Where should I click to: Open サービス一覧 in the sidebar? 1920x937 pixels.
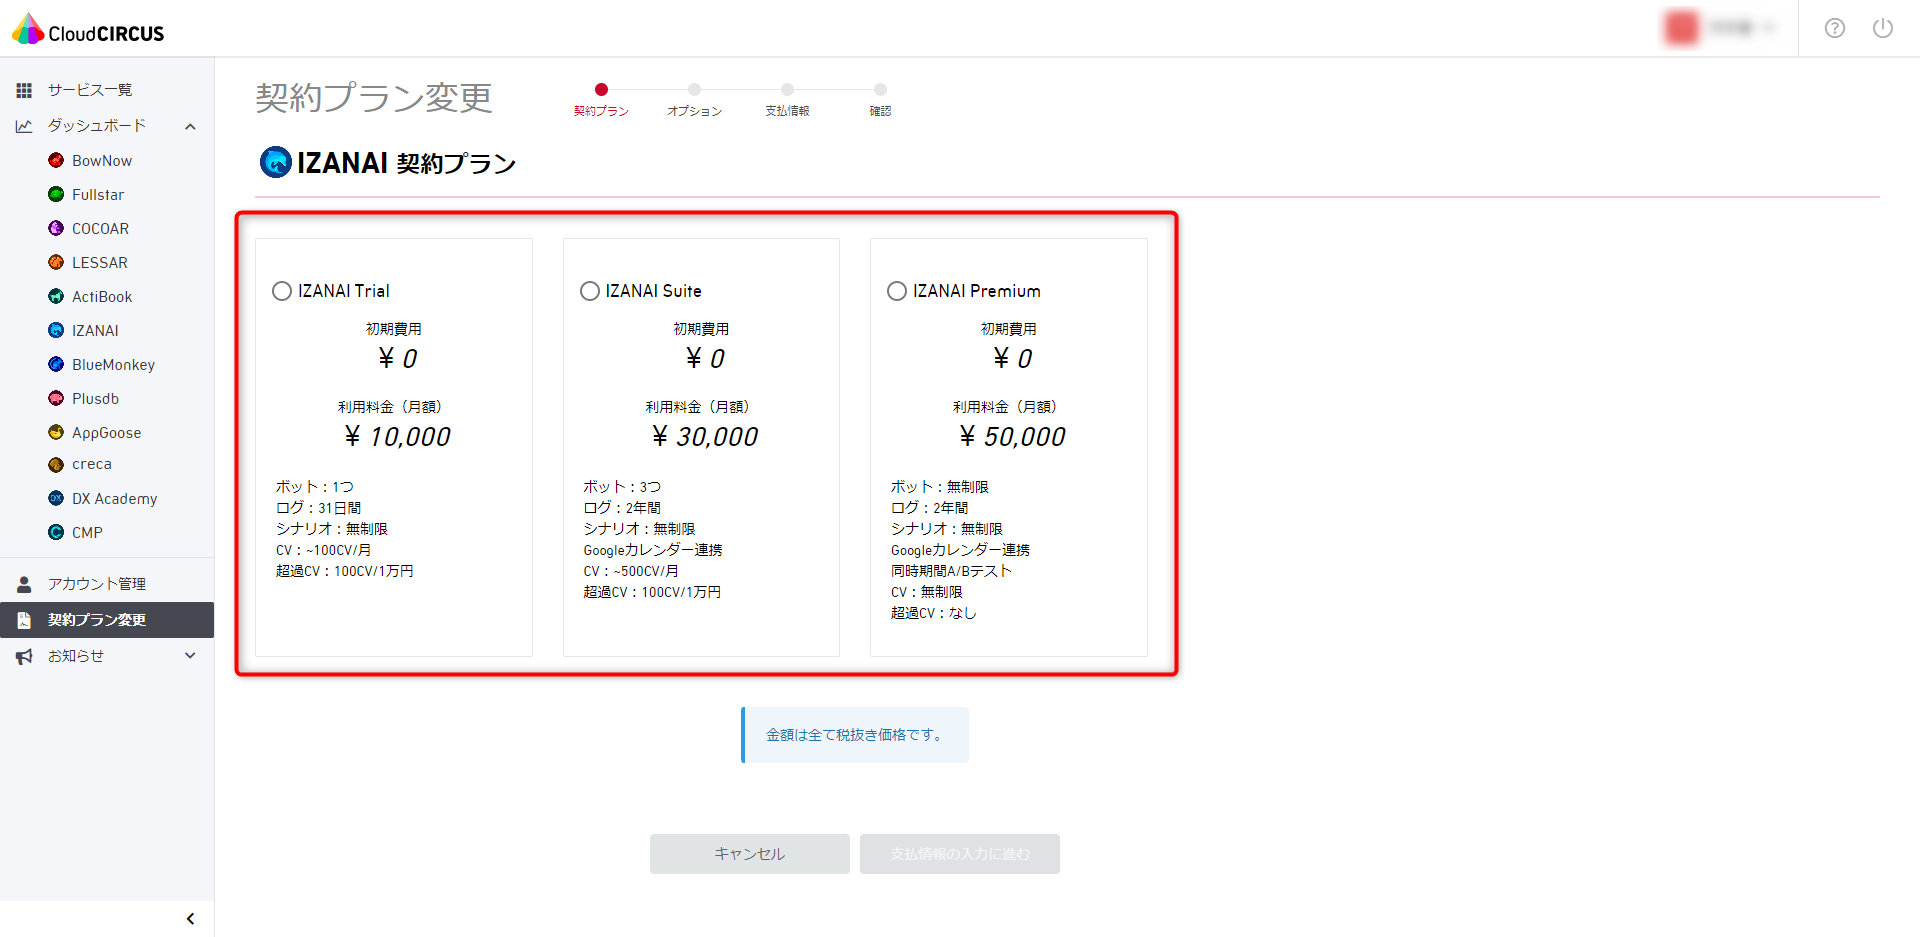tap(90, 90)
